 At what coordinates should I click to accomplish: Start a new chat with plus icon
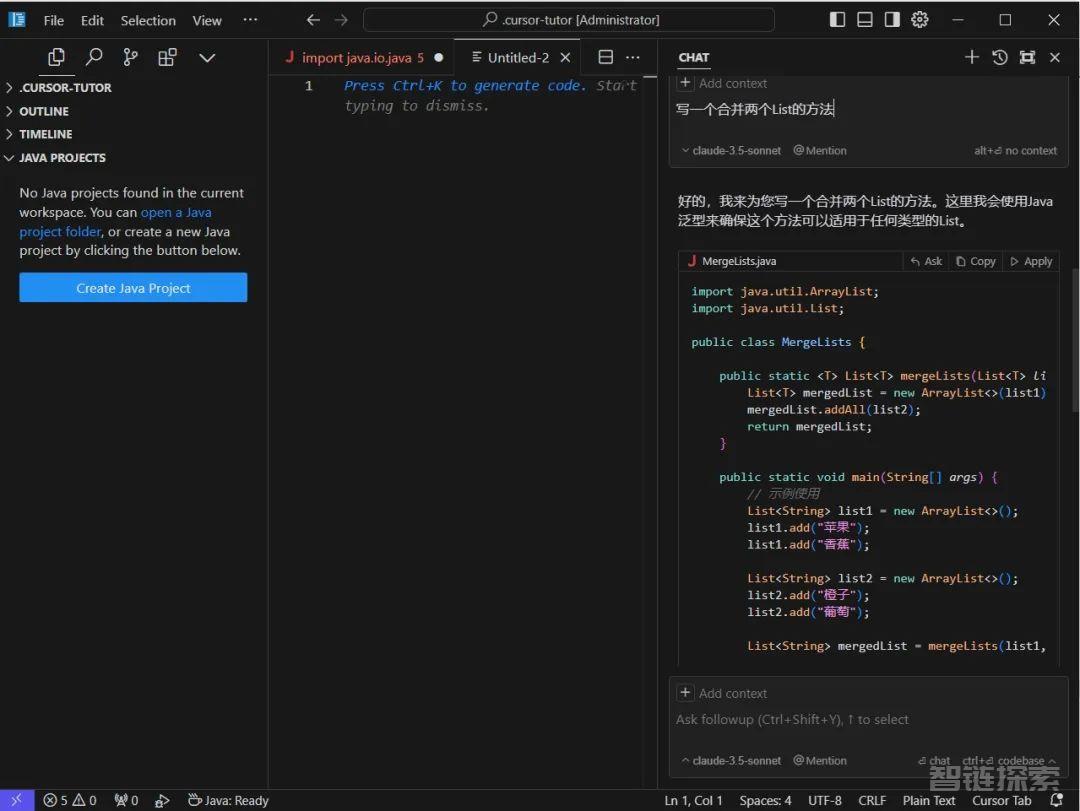click(971, 57)
